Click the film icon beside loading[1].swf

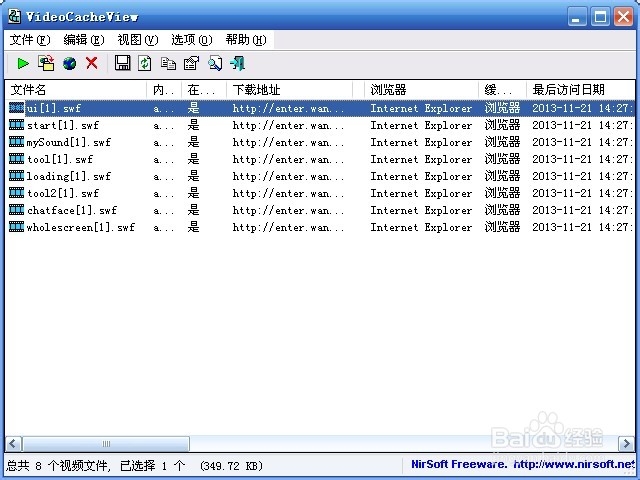pos(17,176)
